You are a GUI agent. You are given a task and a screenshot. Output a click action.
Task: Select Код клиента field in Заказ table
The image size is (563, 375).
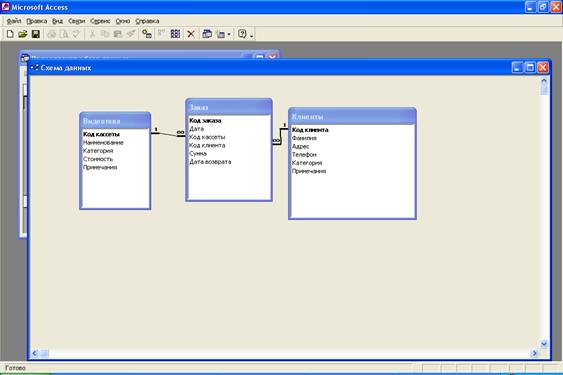click(x=207, y=145)
